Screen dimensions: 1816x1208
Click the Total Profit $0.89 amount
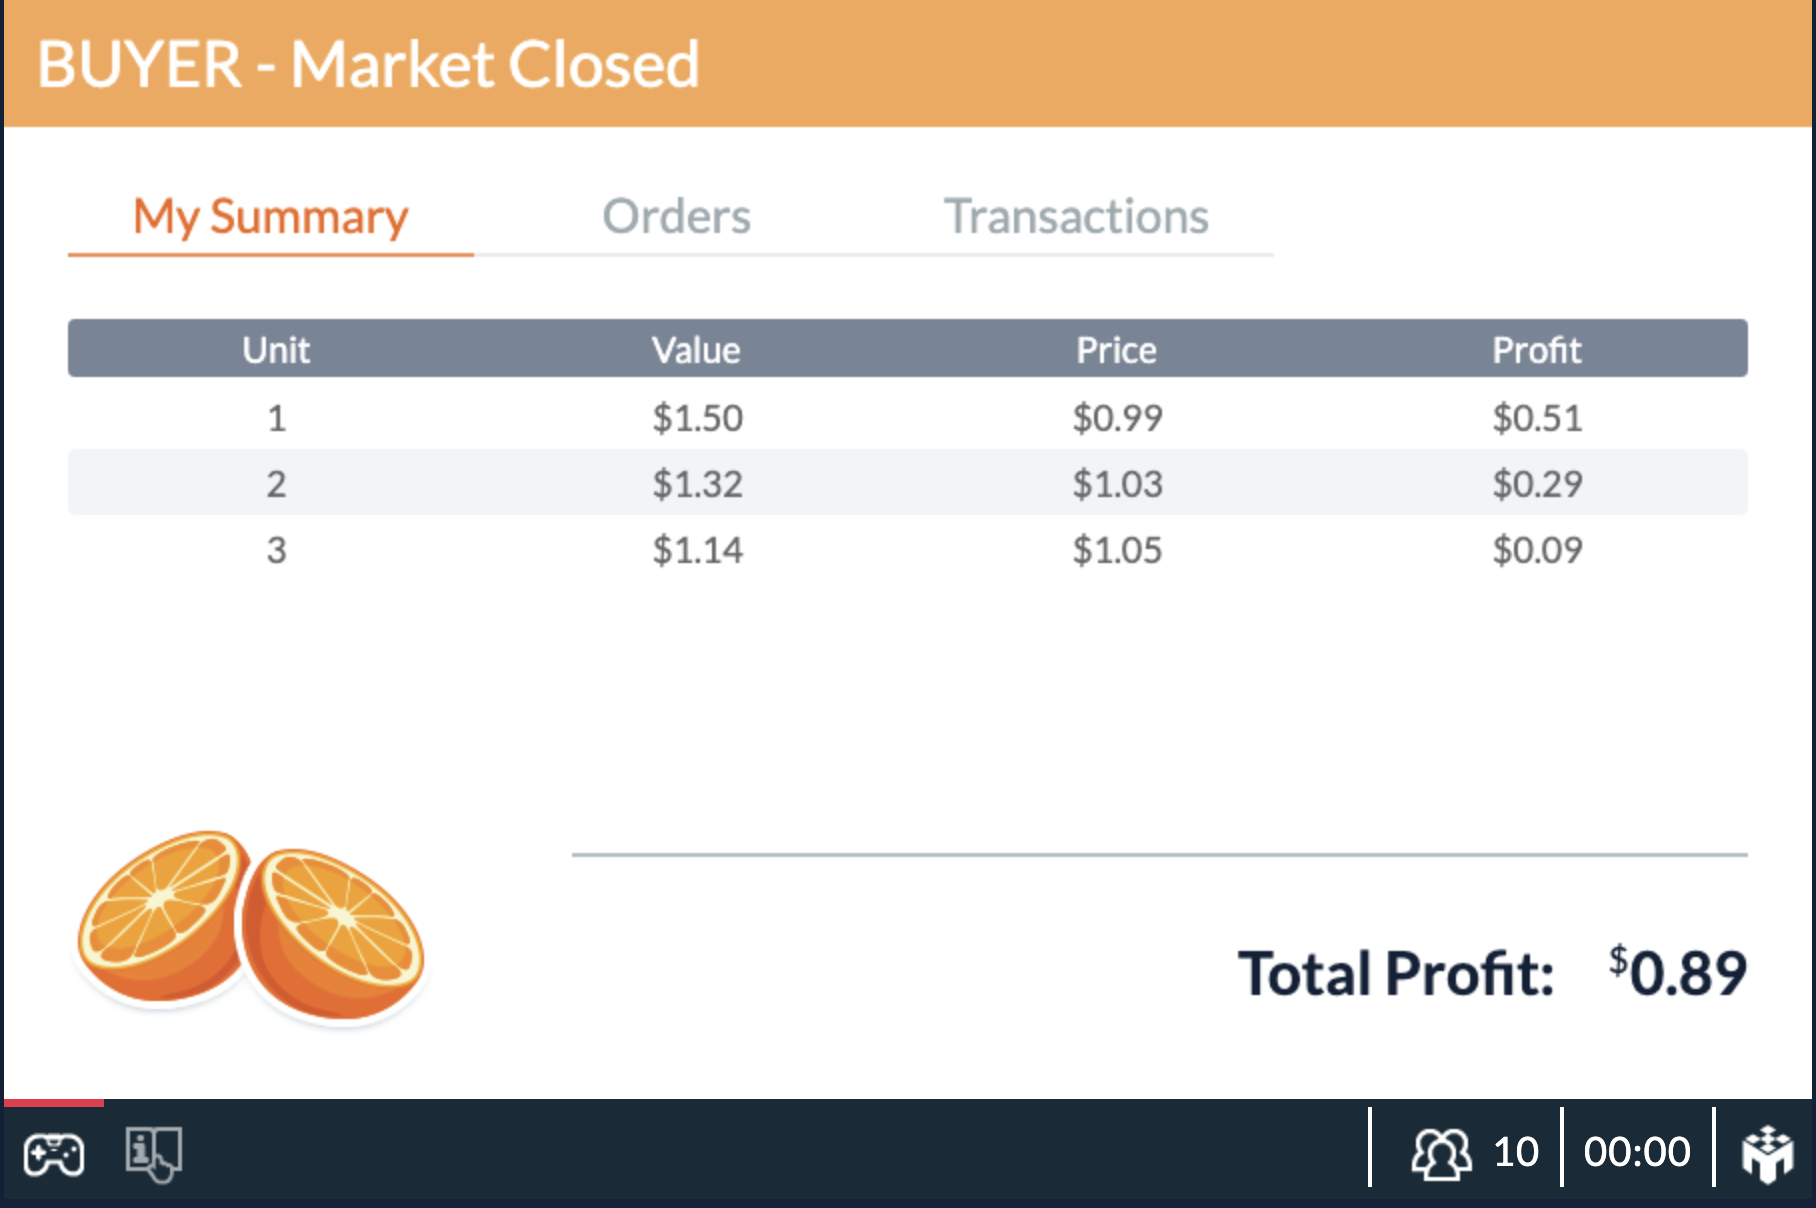(x=1677, y=972)
